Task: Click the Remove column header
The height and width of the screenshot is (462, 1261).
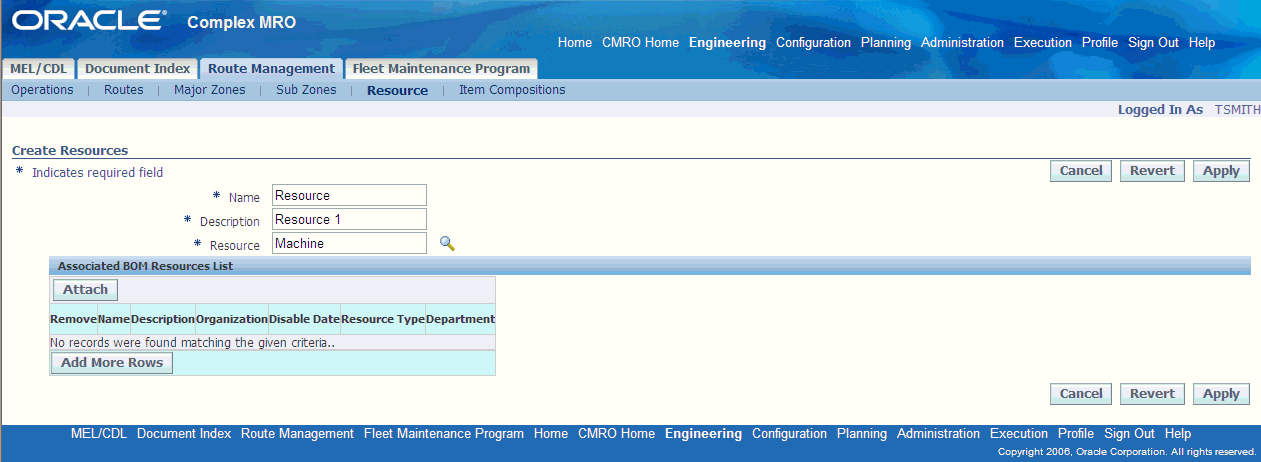Action: (x=73, y=319)
